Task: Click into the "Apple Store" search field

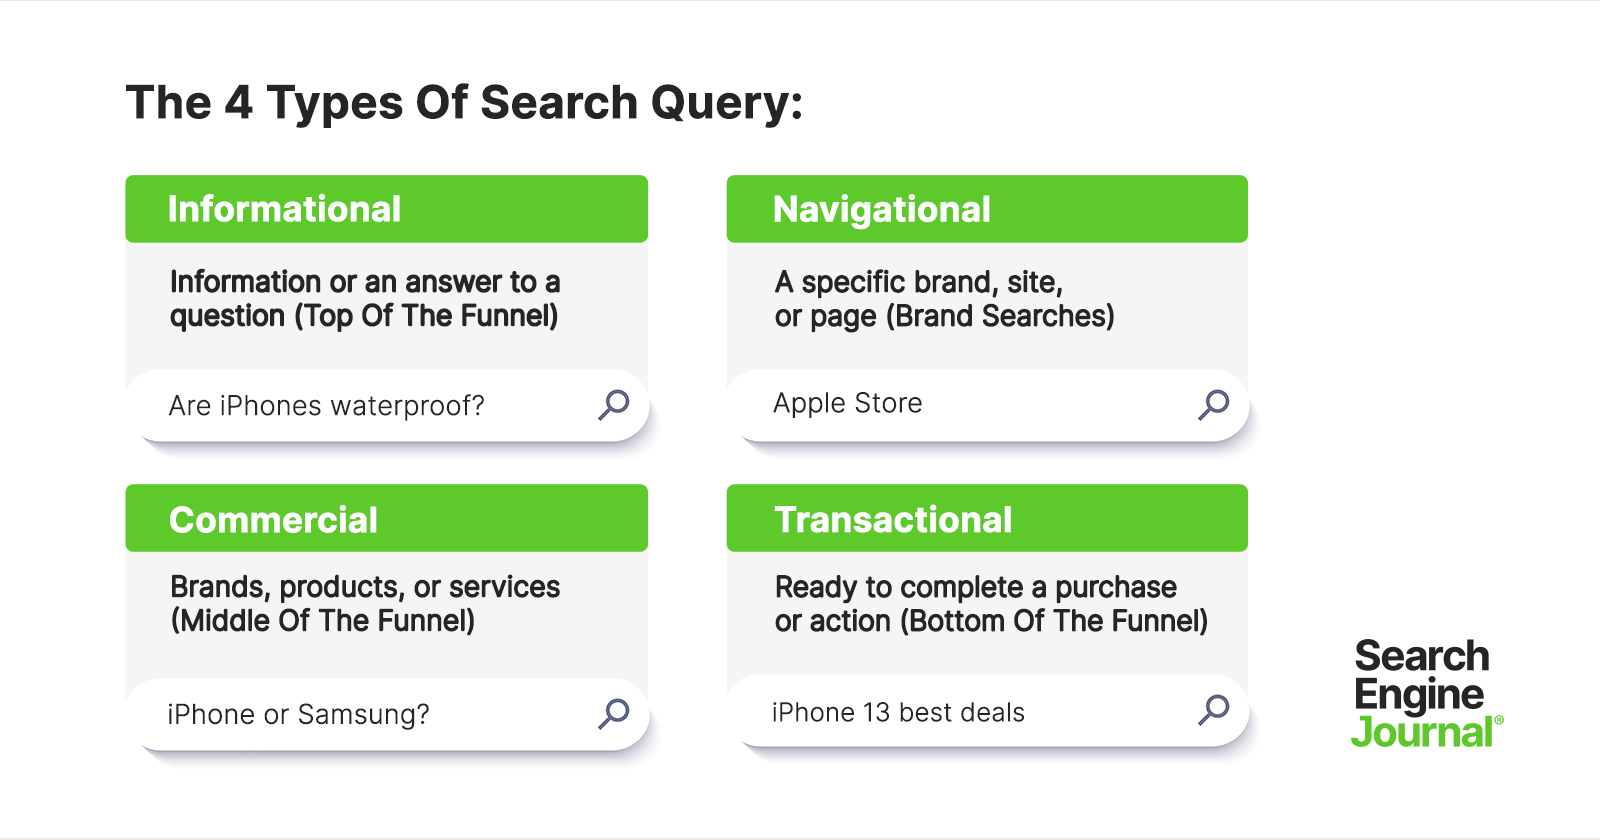Action: (960, 404)
